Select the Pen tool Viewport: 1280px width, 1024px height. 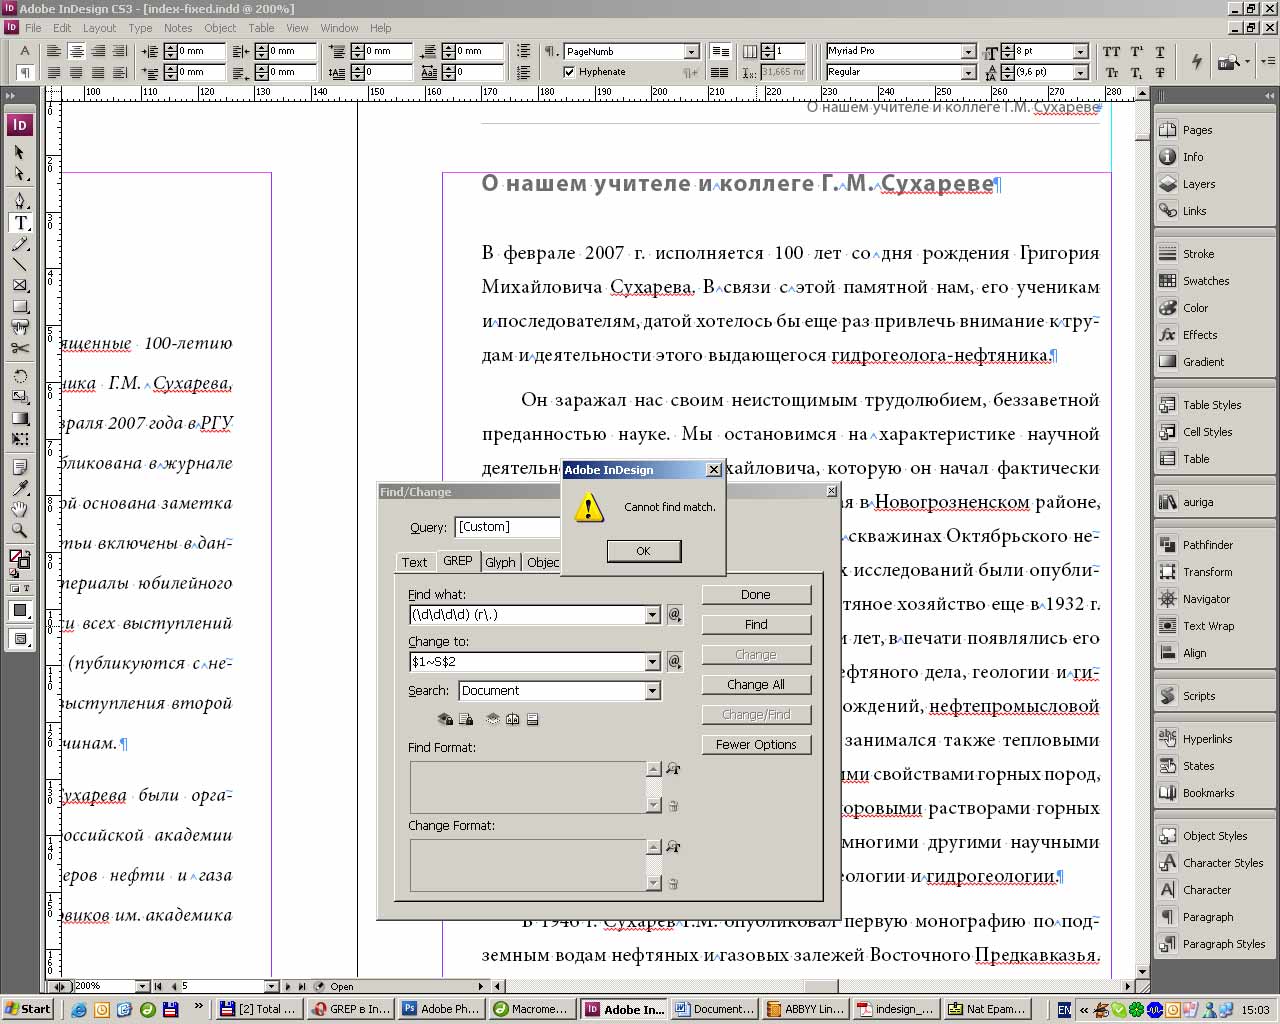[x=20, y=199]
